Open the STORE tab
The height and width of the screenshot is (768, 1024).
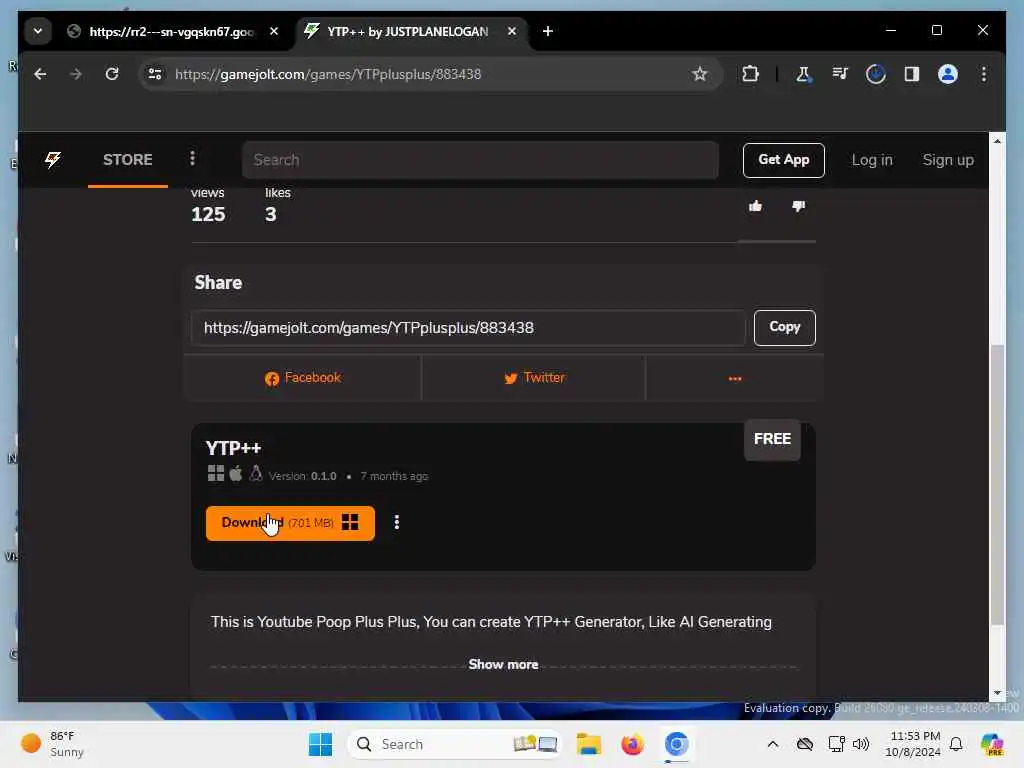pos(127,159)
